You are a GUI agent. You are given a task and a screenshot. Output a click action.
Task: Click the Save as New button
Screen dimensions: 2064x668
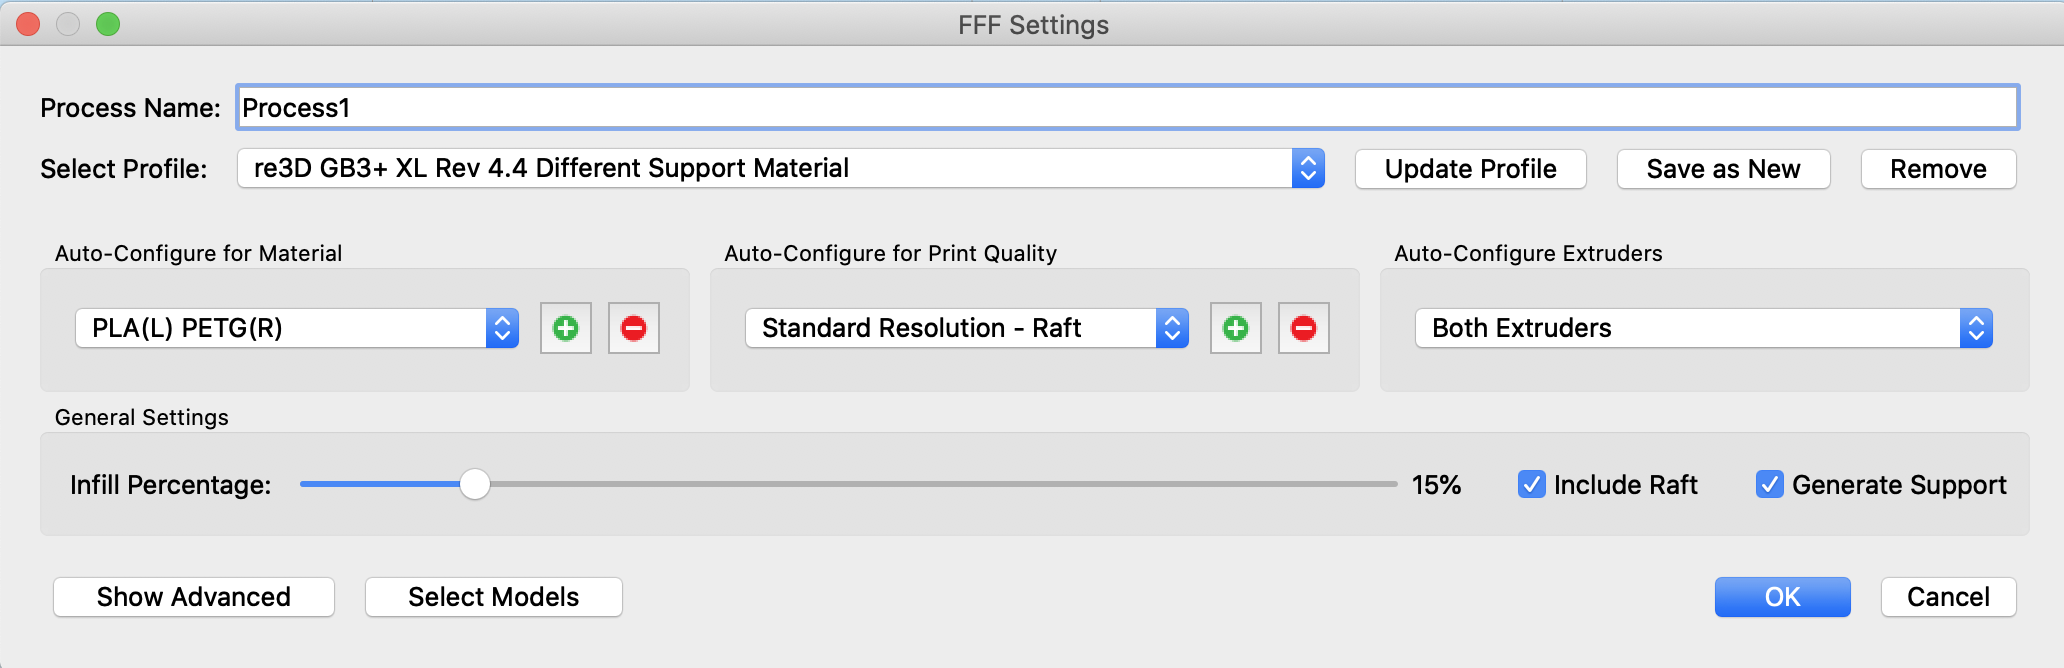pyautogui.click(x=1724, y=169)
